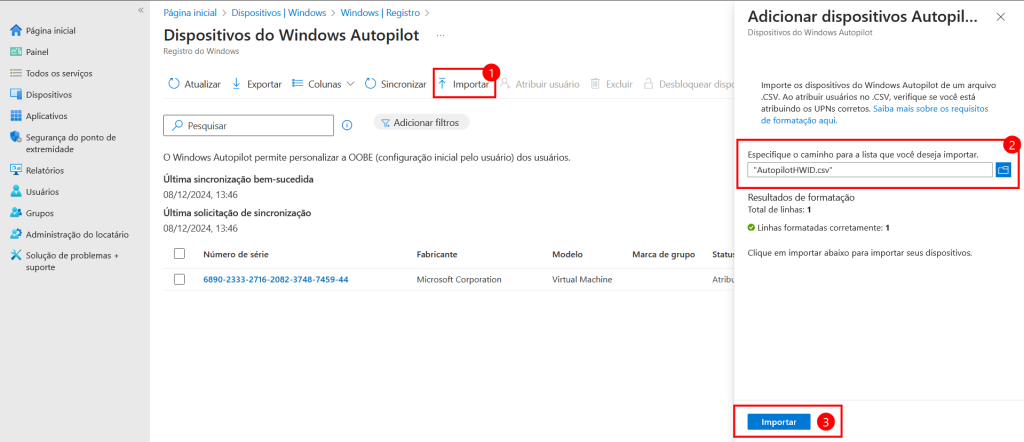Sort by Fabricante column header
Viewport: 1024px width, 442px height.
point(436,255)
